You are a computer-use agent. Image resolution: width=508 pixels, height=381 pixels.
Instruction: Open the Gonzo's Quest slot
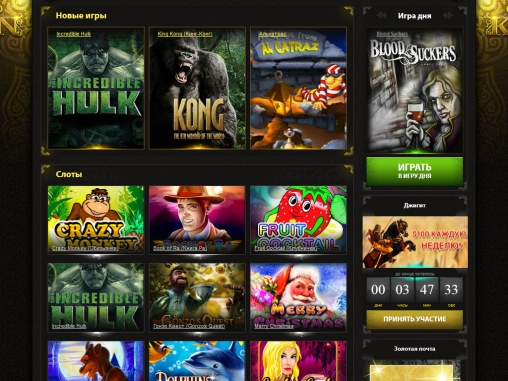pos(197,297)
